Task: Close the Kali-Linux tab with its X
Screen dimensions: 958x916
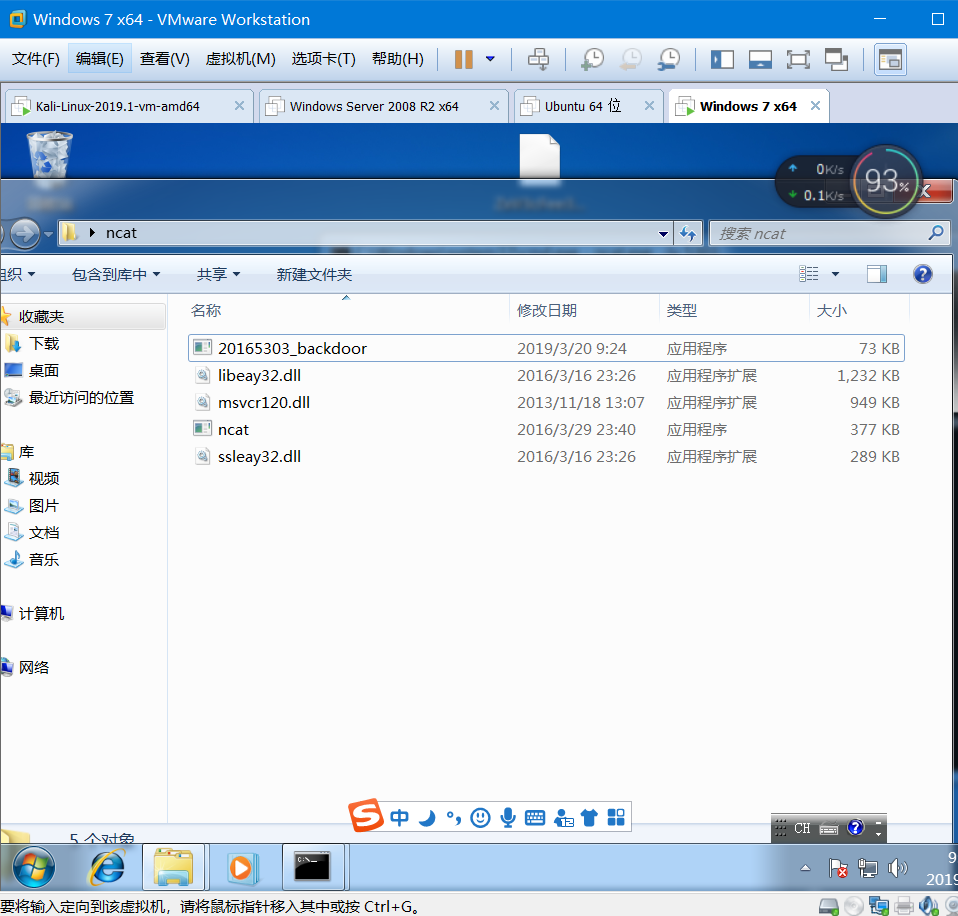Action: coord(240,106)
